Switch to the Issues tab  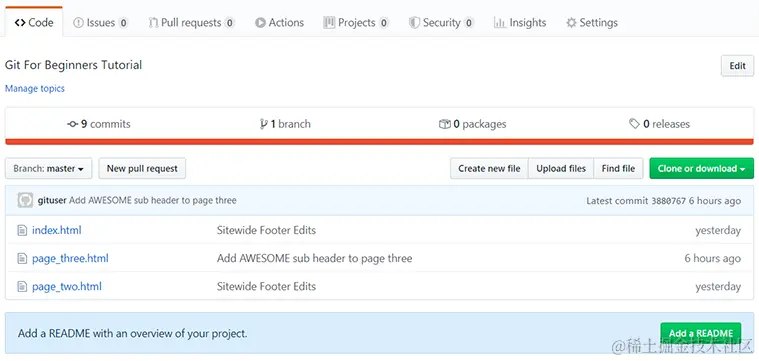point(101,22)
